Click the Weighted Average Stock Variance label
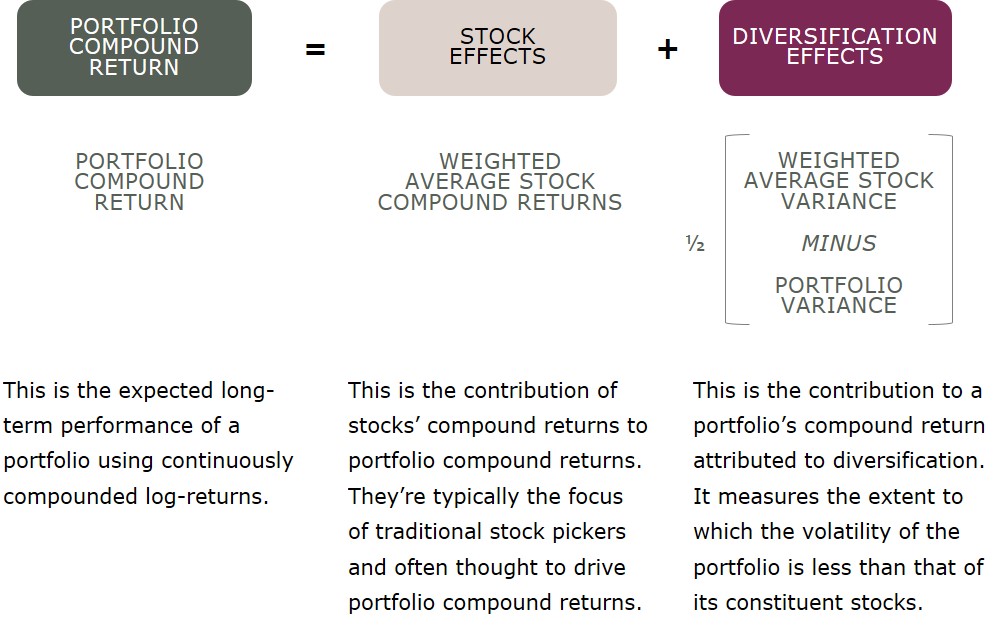 (839, 181)
